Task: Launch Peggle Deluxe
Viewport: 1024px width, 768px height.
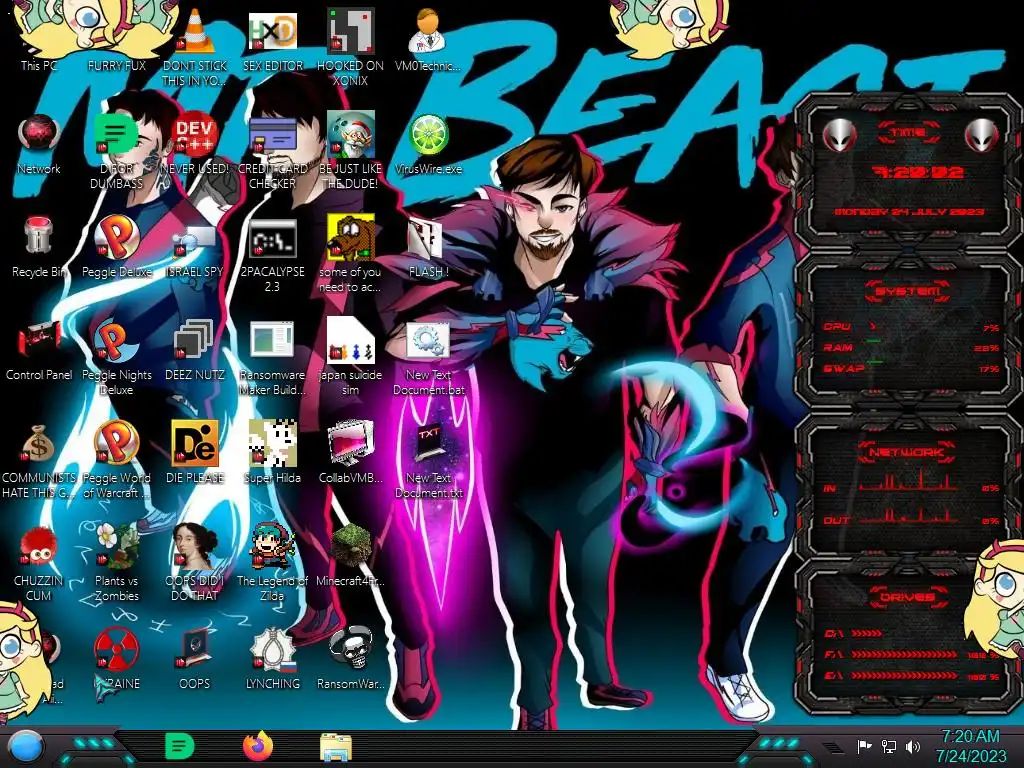Action: [116, 237]
